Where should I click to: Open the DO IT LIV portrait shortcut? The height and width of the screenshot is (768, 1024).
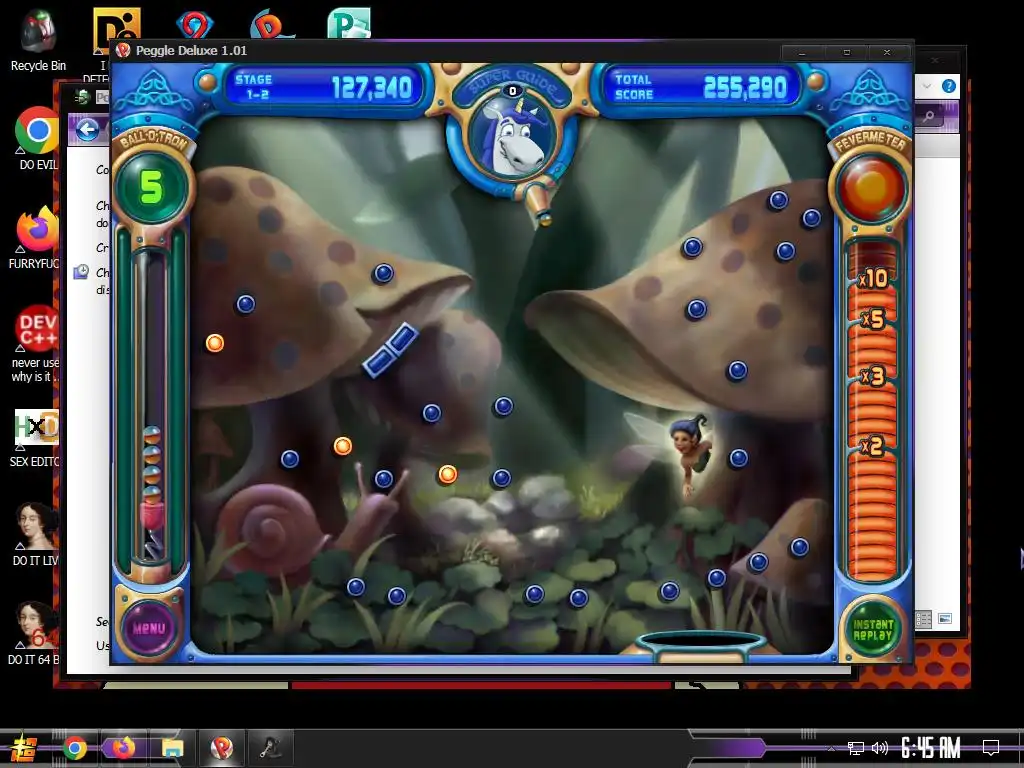point(36,534)
